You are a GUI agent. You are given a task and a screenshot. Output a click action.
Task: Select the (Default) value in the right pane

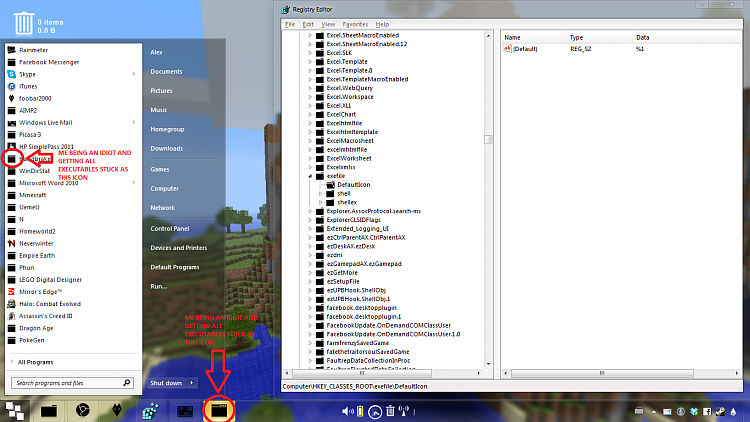pos(525,49)
